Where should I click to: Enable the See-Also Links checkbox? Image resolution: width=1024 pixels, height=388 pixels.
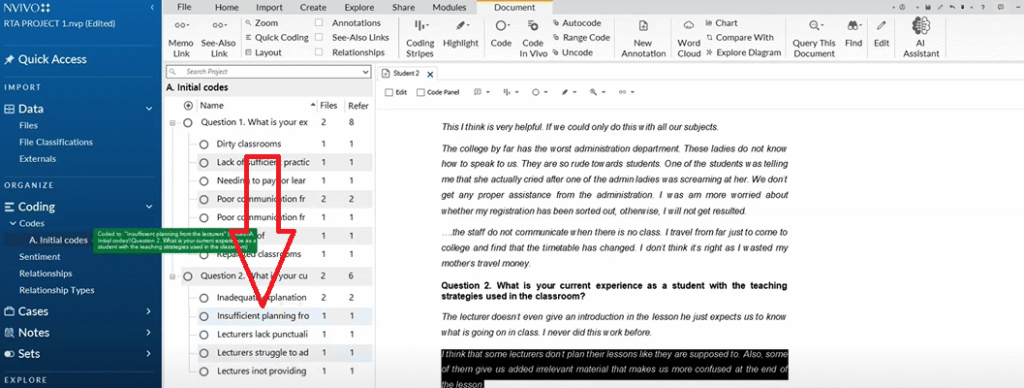(319, 38)
